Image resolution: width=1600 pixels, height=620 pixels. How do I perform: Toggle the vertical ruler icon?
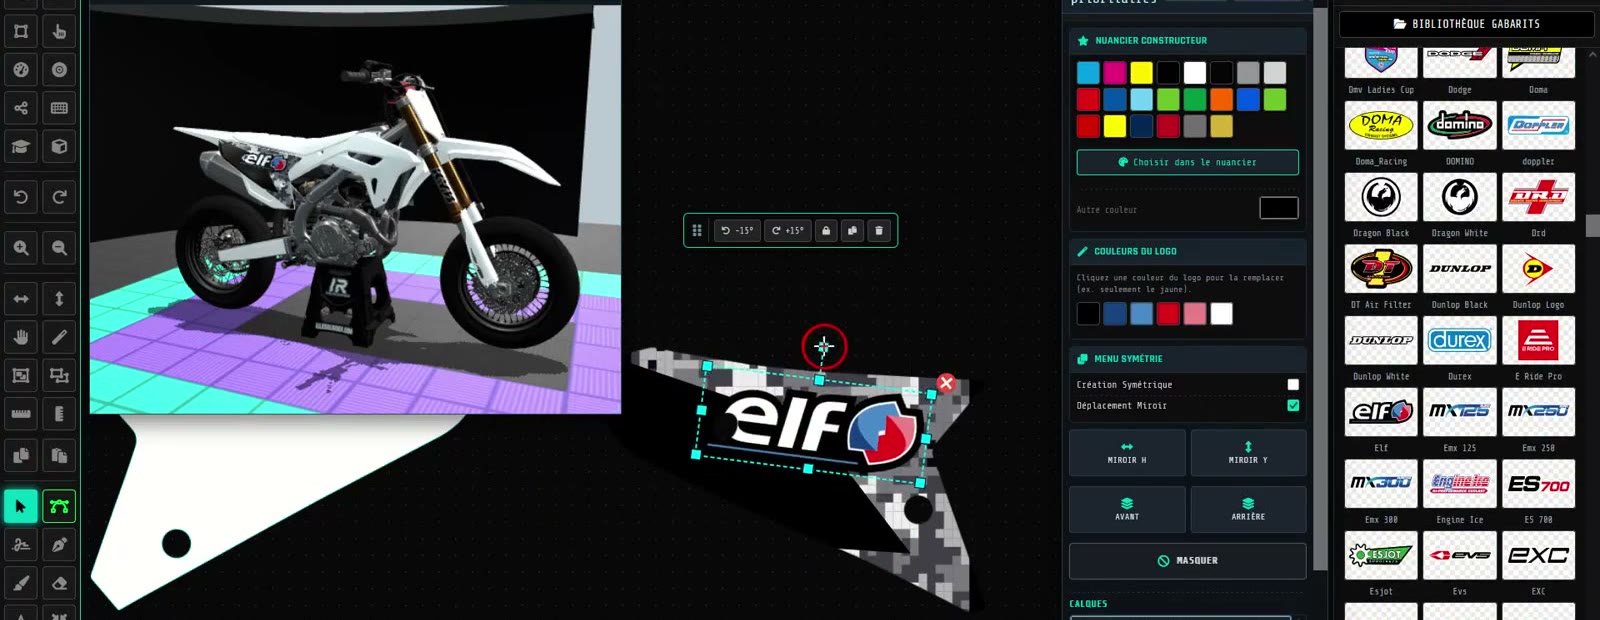pyautogui.click(x=59, y=413)
